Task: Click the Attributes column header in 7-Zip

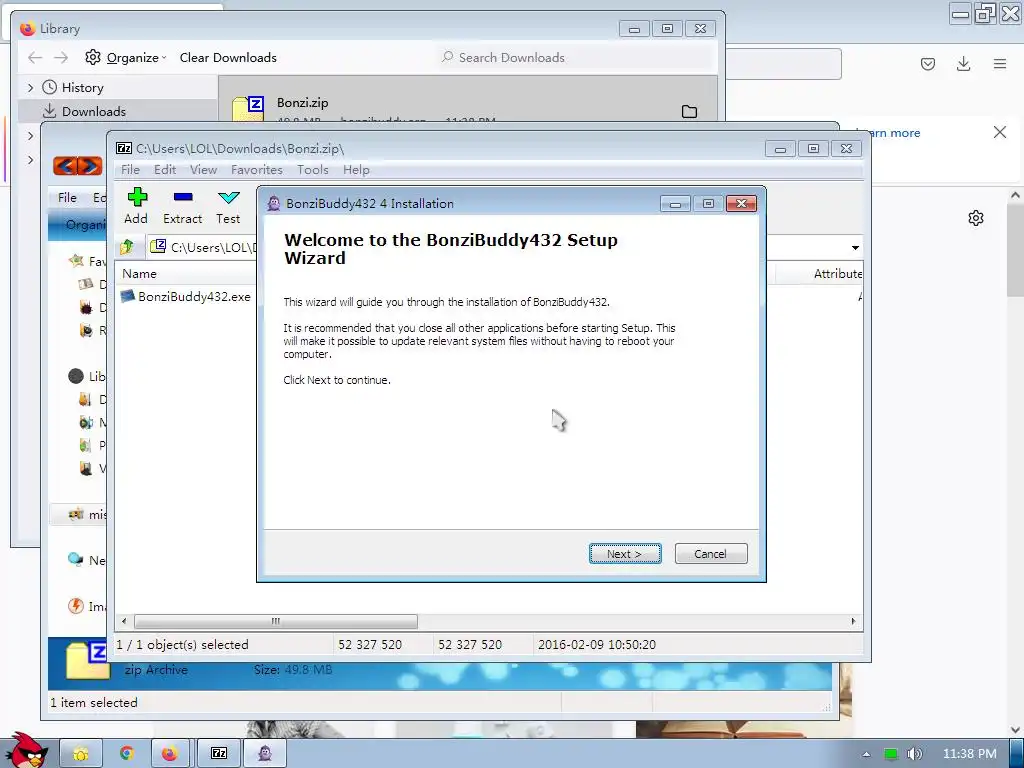Action: point(837,274)
